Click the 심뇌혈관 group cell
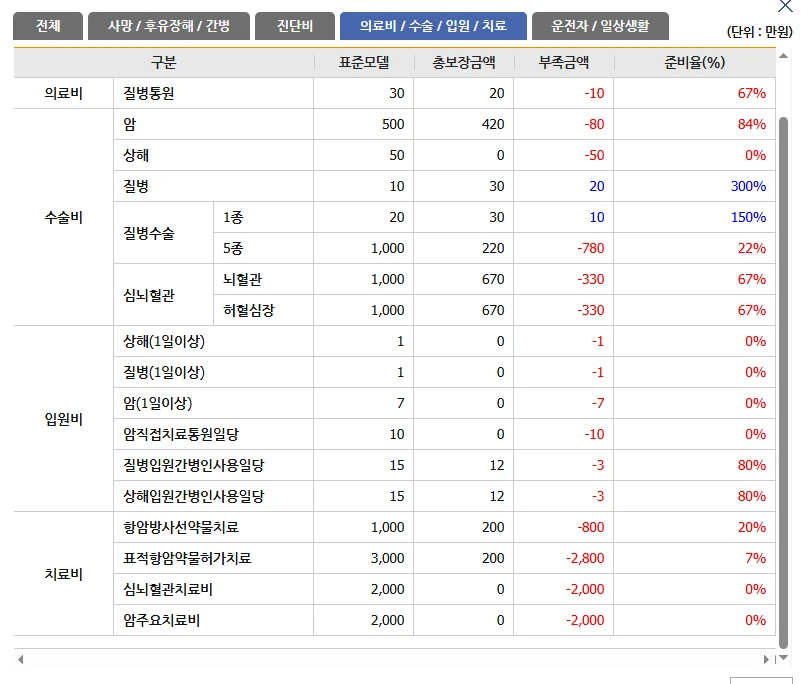The height and width of the screenshot is (684, 801). pos(163,295)
